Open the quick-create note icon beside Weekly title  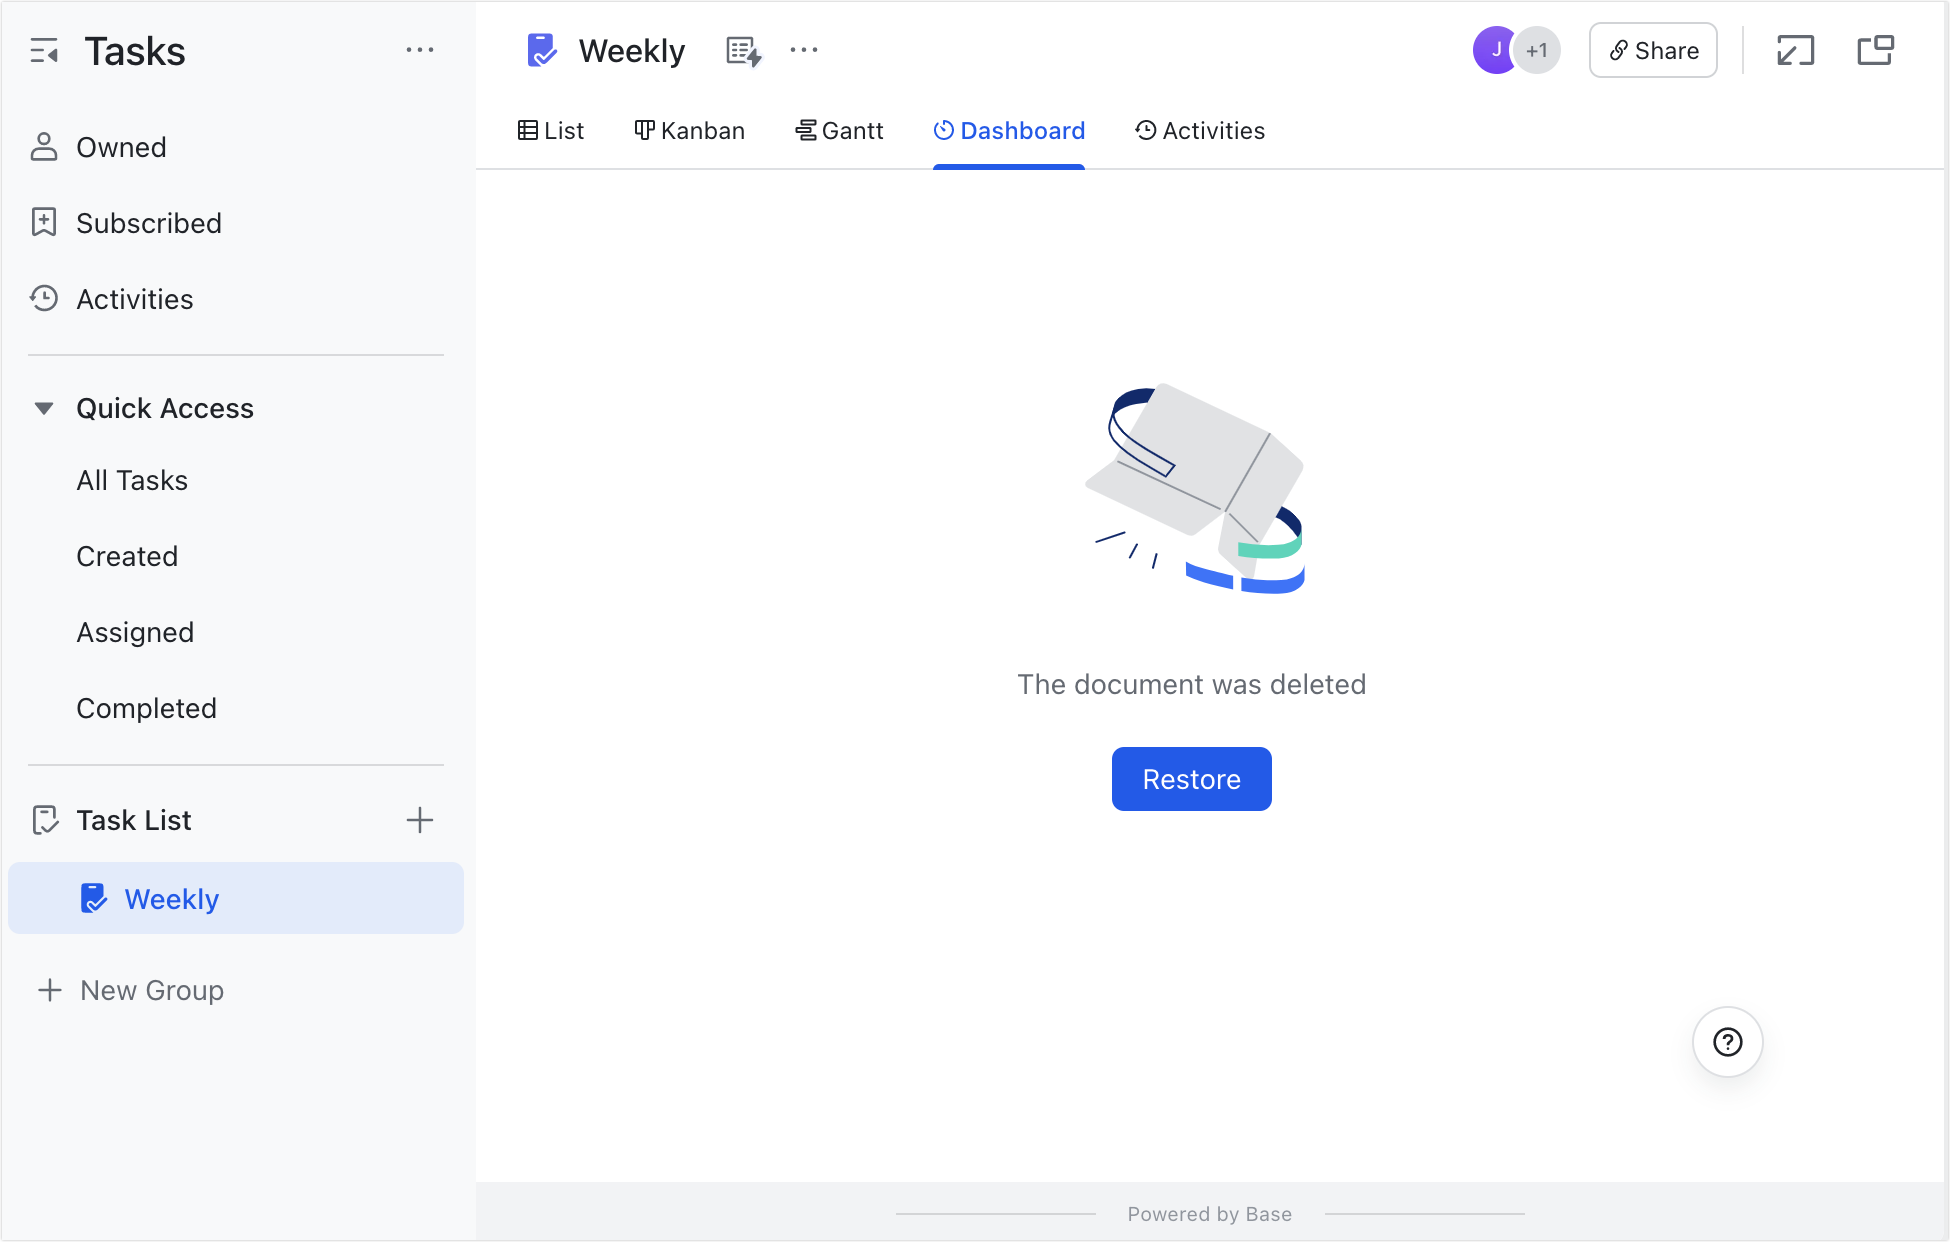(x=742, y=50)
